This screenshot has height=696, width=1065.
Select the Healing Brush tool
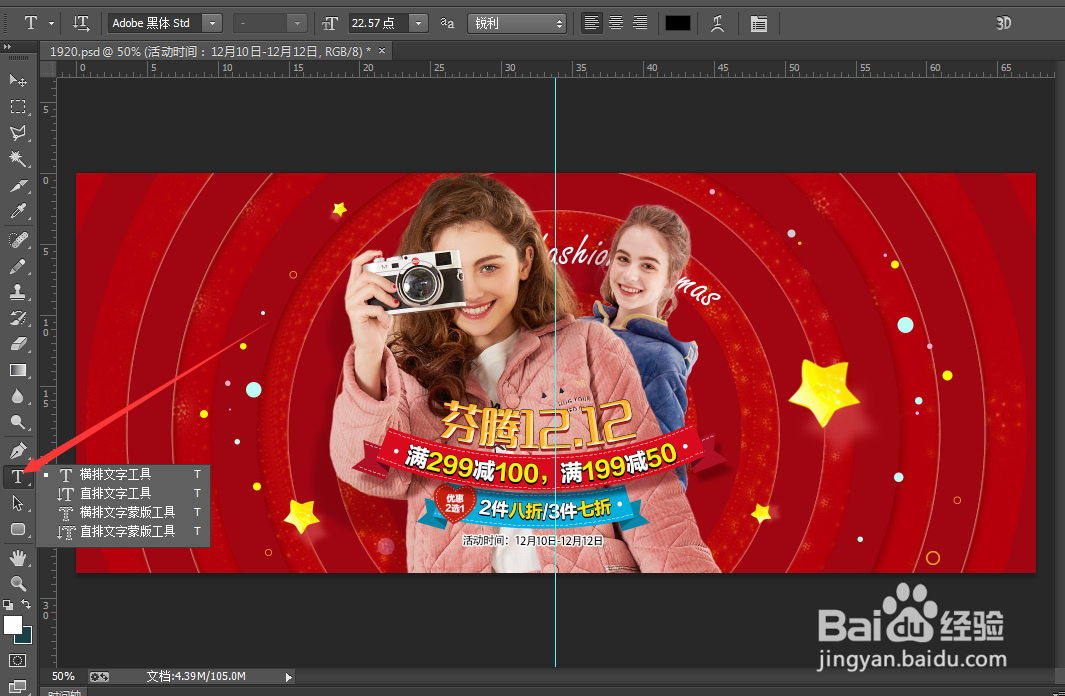click(x=18, y=240)
